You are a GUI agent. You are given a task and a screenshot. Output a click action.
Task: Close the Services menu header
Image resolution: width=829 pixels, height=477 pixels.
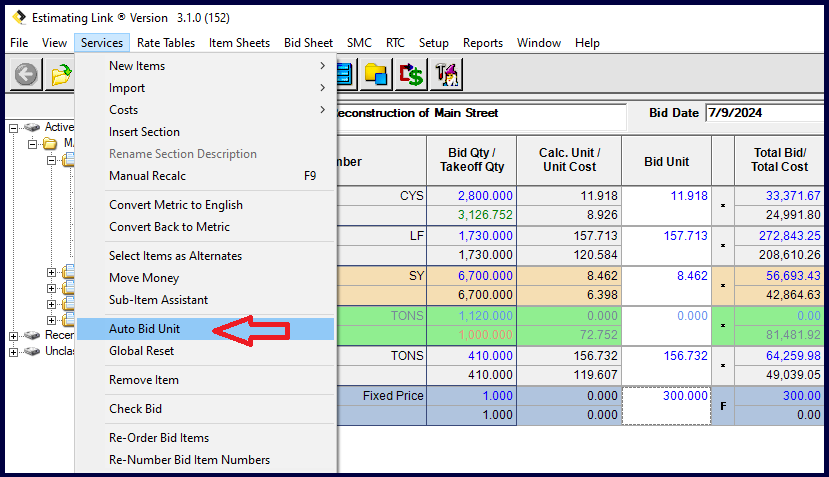pyautogui.click(x=102, y=43)
